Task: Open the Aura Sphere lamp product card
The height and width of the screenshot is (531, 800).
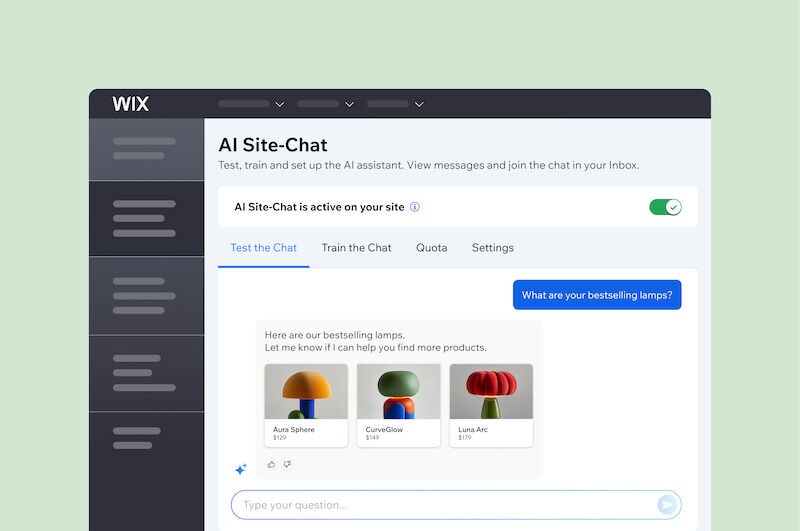Action: pyautogui.click(x=306, y=405)
